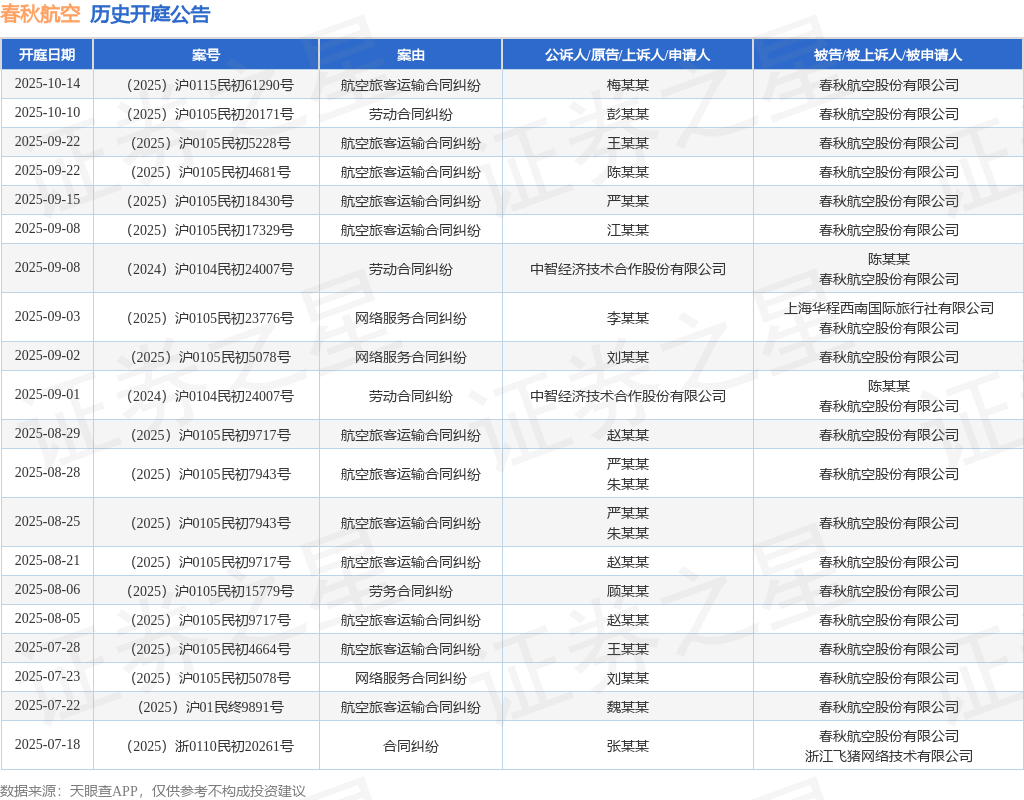Click the date cell 2025-07-23
1024x800 pixels.
[47, 676]
